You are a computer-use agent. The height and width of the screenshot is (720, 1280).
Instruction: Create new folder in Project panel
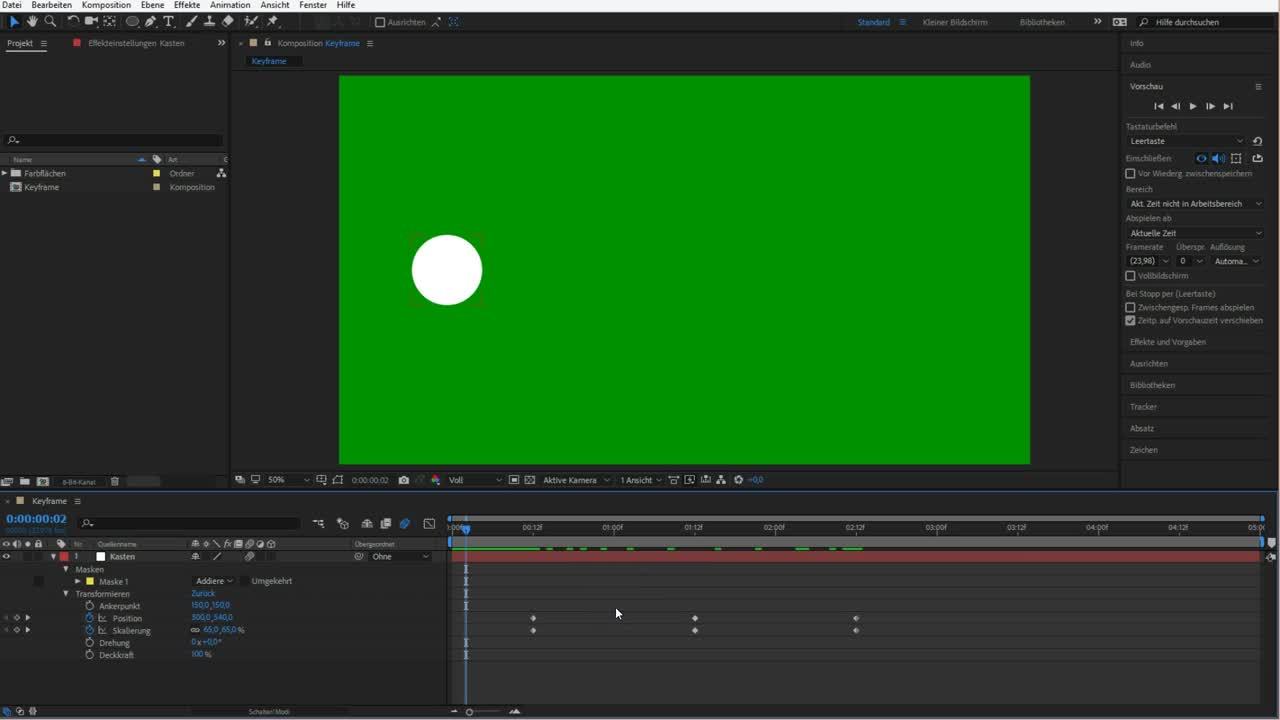pyautogui.click(x=25, y=481)
